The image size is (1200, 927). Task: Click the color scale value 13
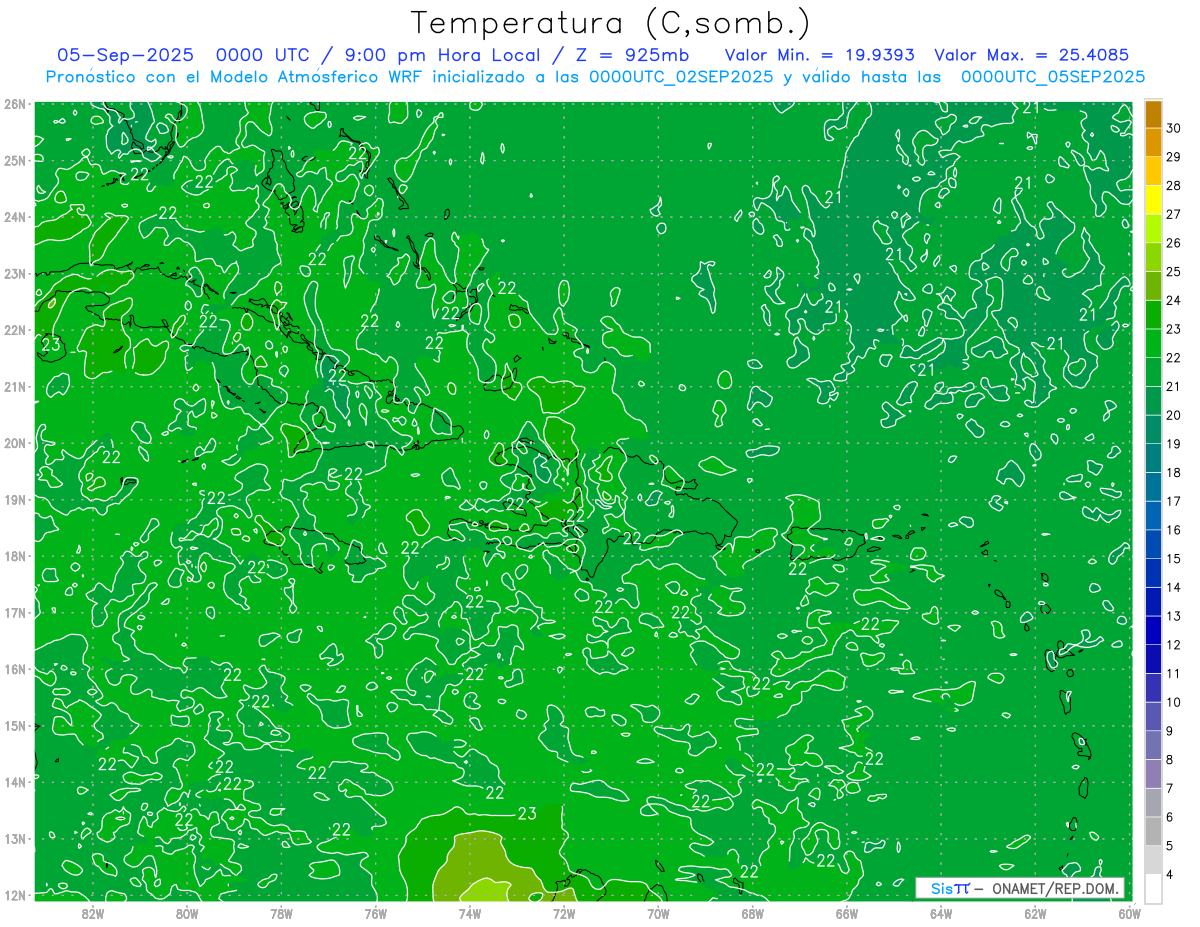(1174, 616)
